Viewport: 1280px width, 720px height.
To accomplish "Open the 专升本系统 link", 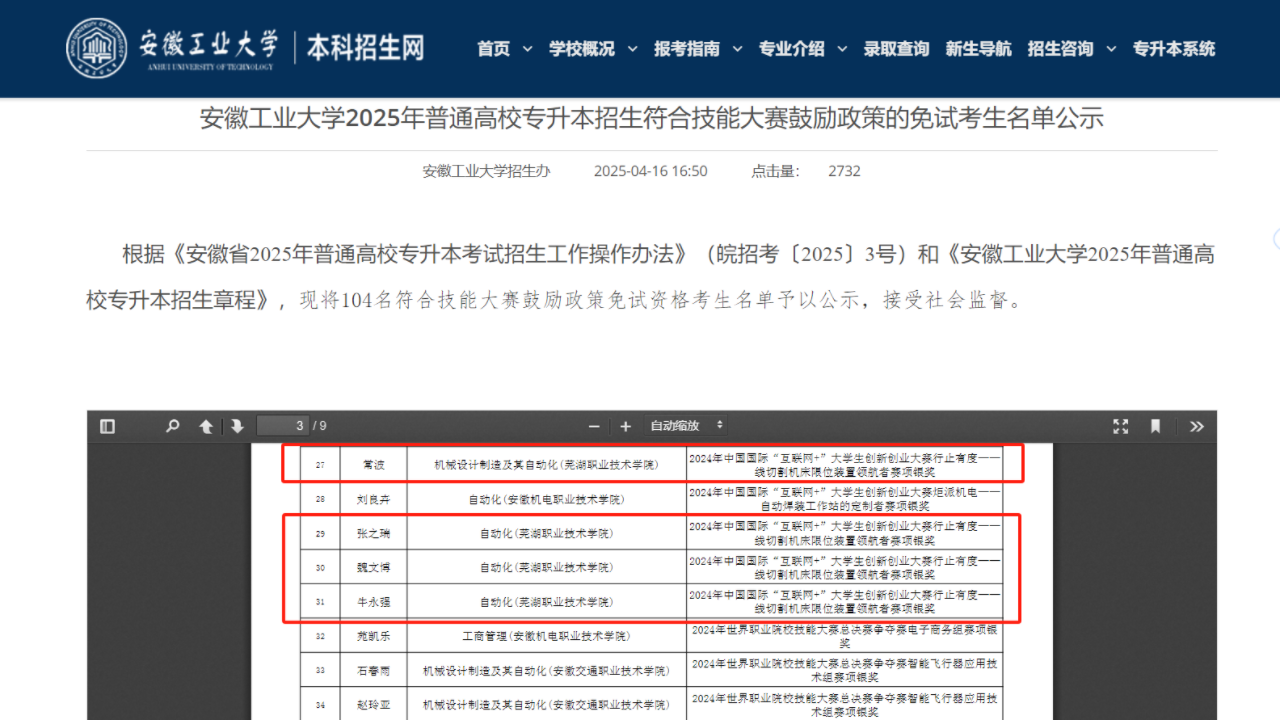I will point(1174,48).
